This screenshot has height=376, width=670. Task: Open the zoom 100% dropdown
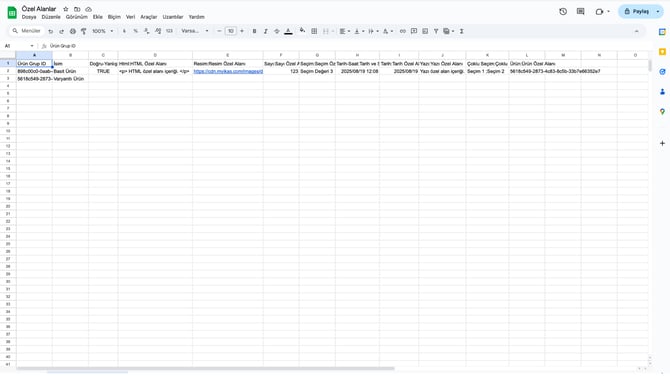103,31
